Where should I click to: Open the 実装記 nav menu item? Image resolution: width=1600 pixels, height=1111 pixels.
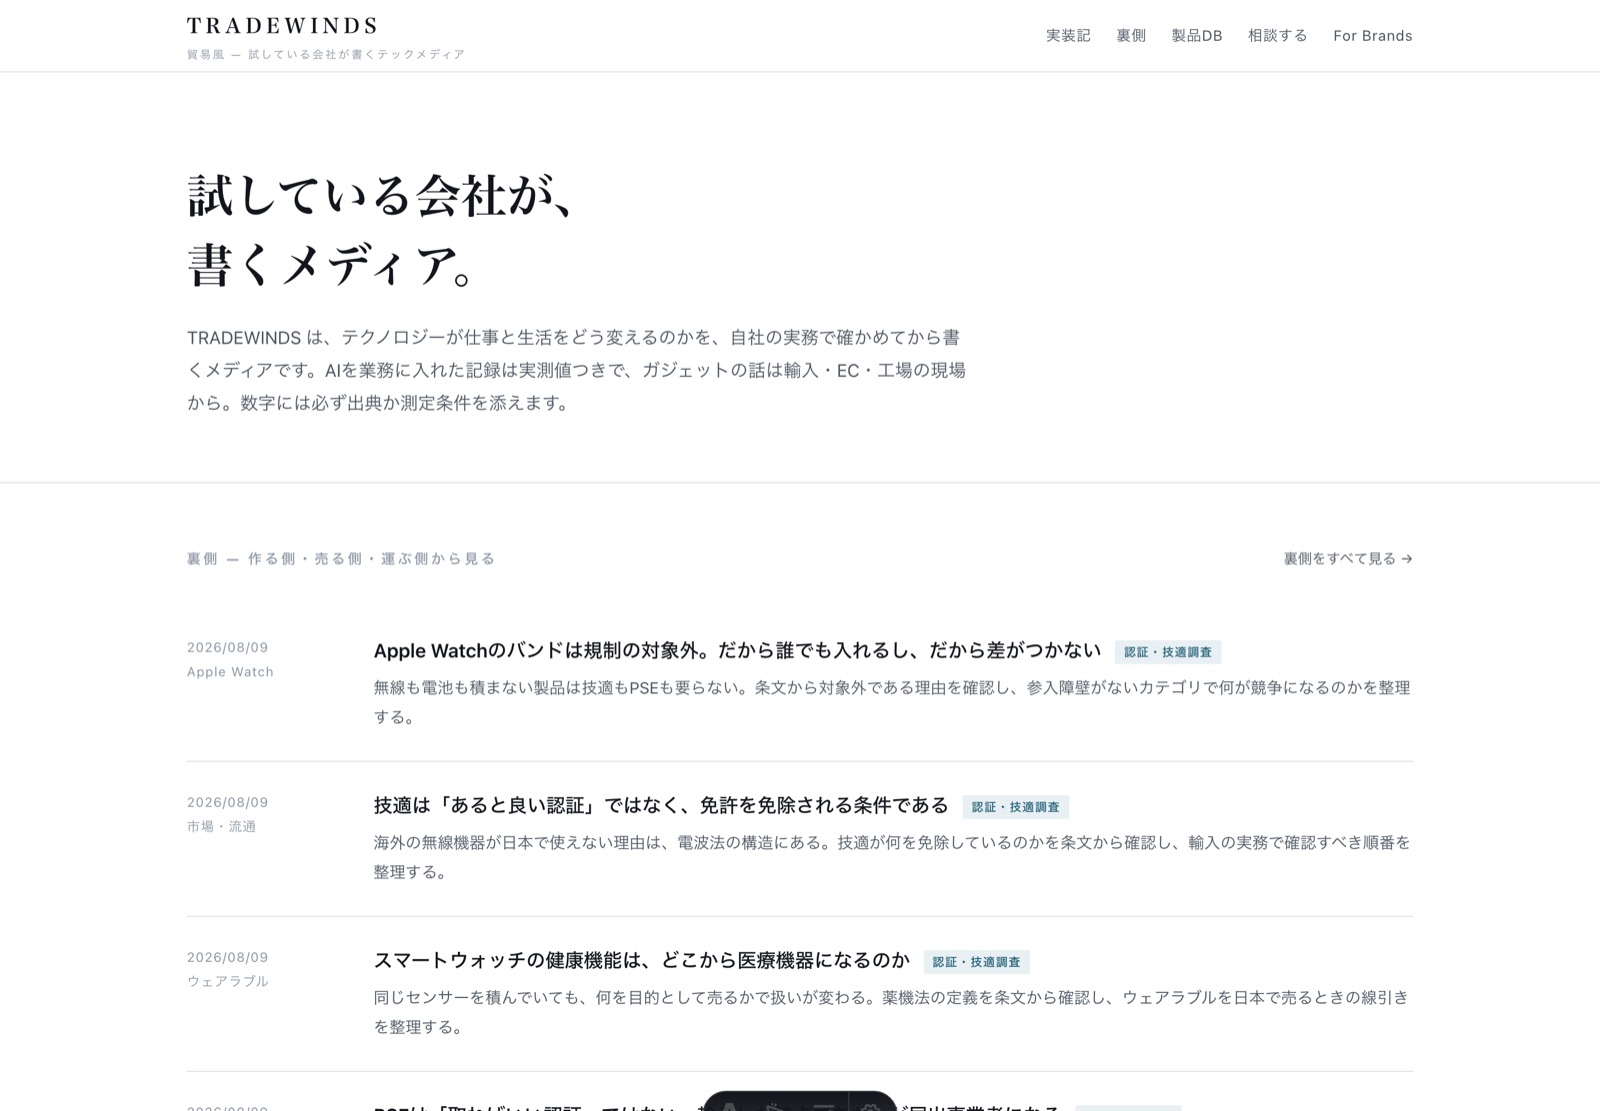click(1068, 35)
